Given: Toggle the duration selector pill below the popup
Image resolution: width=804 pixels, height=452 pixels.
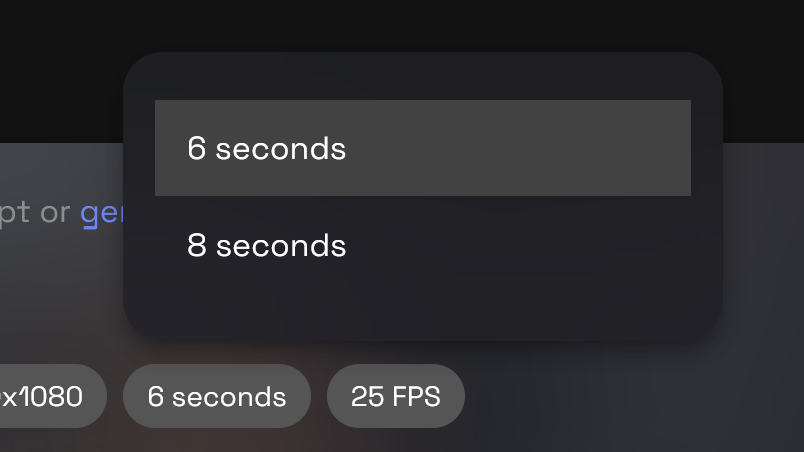Looking at the screenshot, I should coord(216,396).
